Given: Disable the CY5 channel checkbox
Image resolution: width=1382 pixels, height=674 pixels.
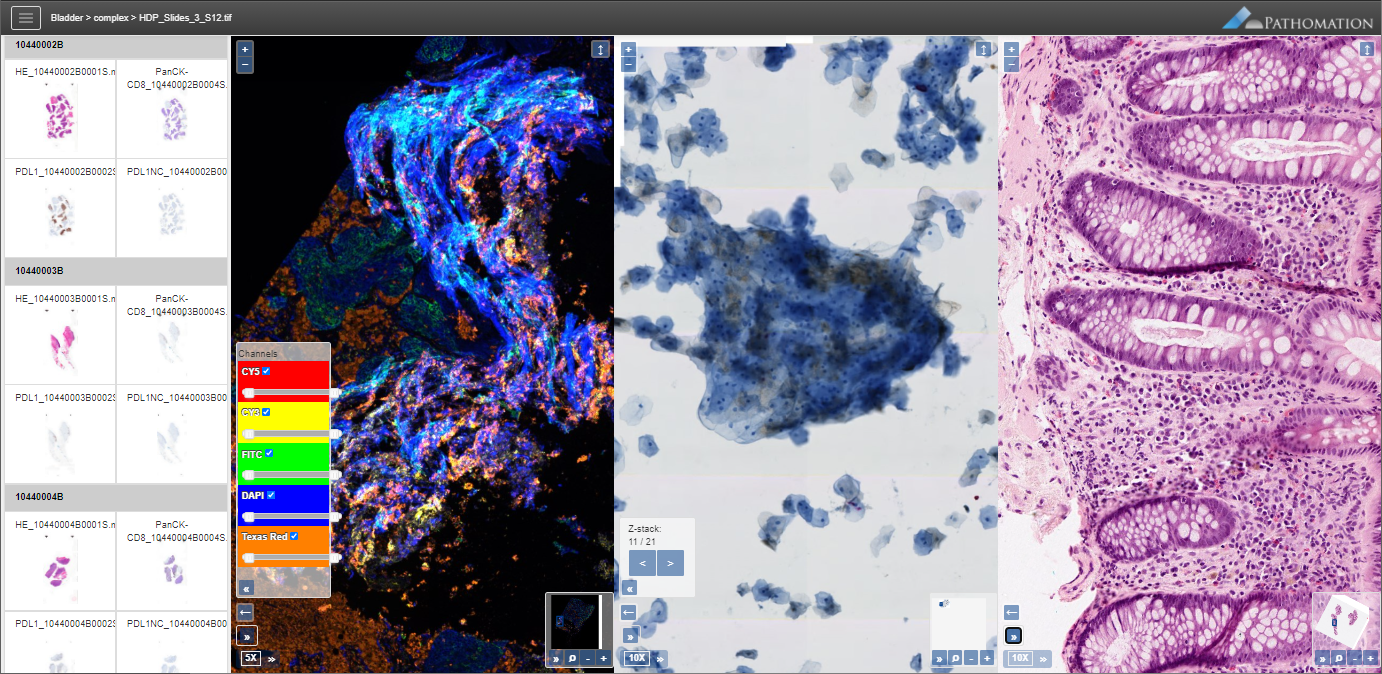Looking at the screenshot, I should (x=266, y=371).
